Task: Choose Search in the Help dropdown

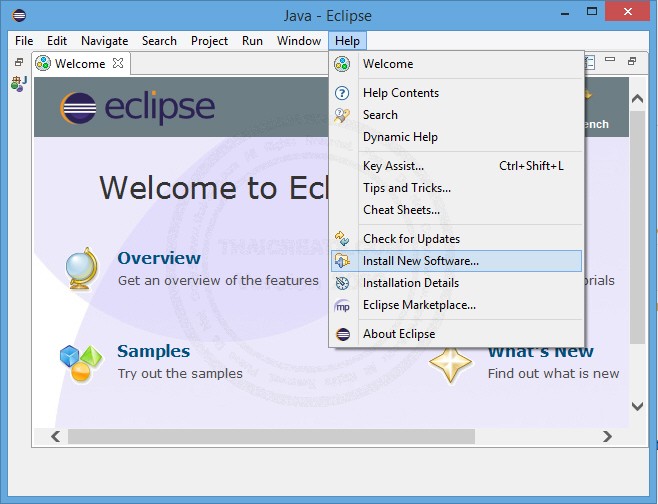Action: coord(456,115)
